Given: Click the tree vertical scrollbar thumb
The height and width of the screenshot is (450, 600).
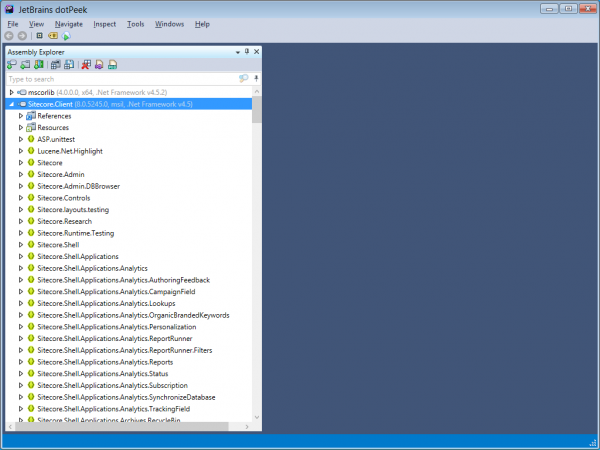Looking at the screenshot, I should tap(257, 109).
